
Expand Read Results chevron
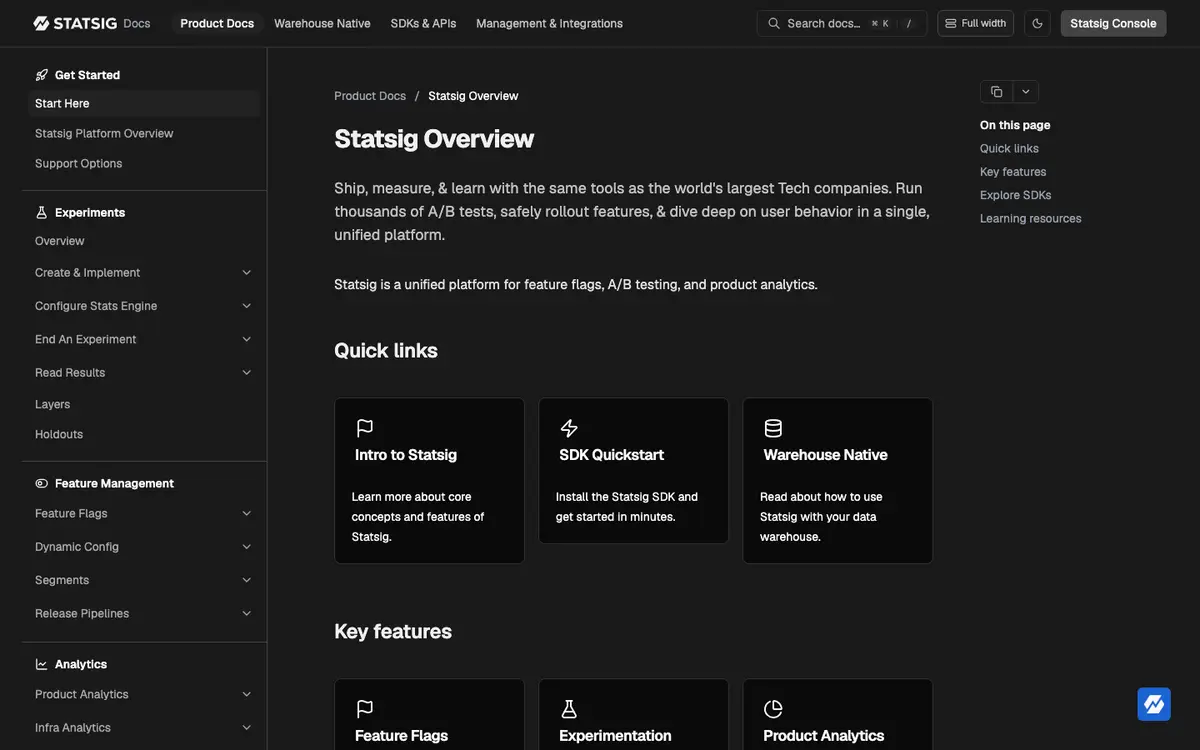pos(247,373)
